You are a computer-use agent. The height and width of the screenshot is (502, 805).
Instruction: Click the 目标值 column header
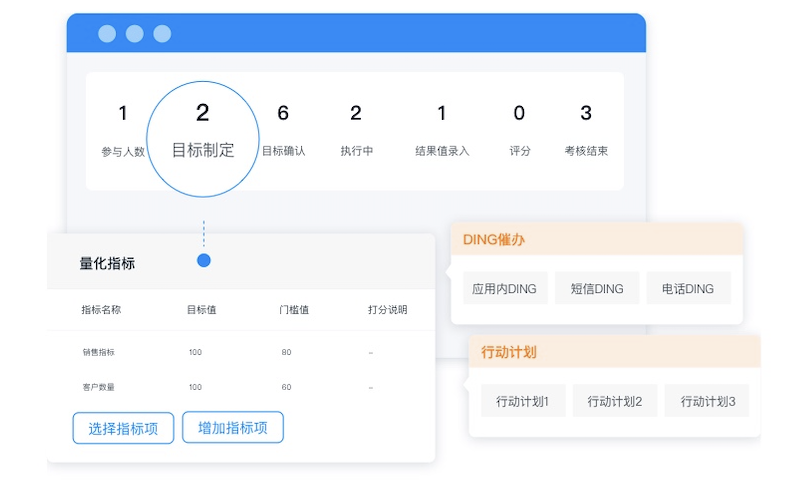(x=201, y=310)
